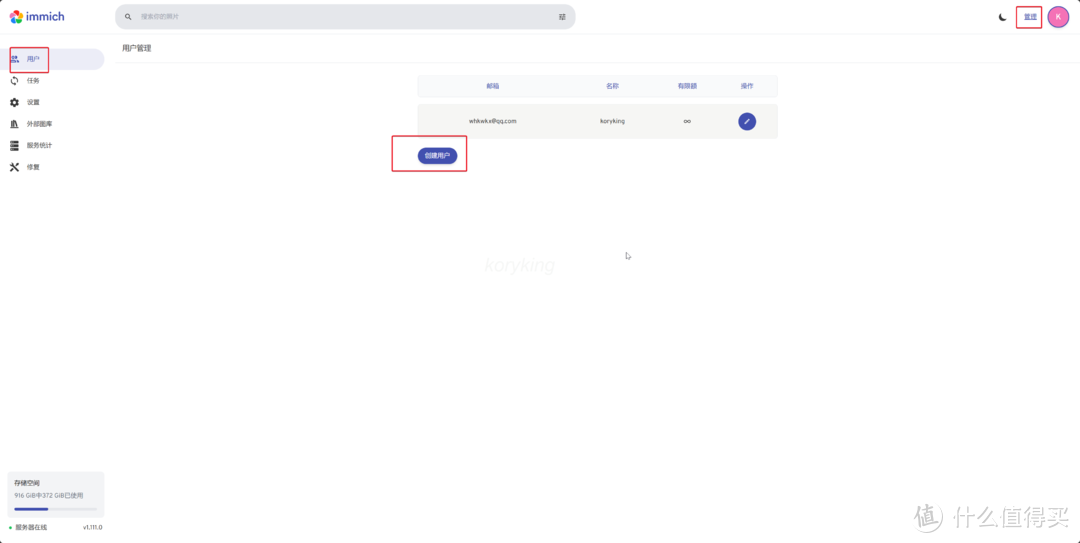Open the 管理 administration link

click(x=1030, y=17)
